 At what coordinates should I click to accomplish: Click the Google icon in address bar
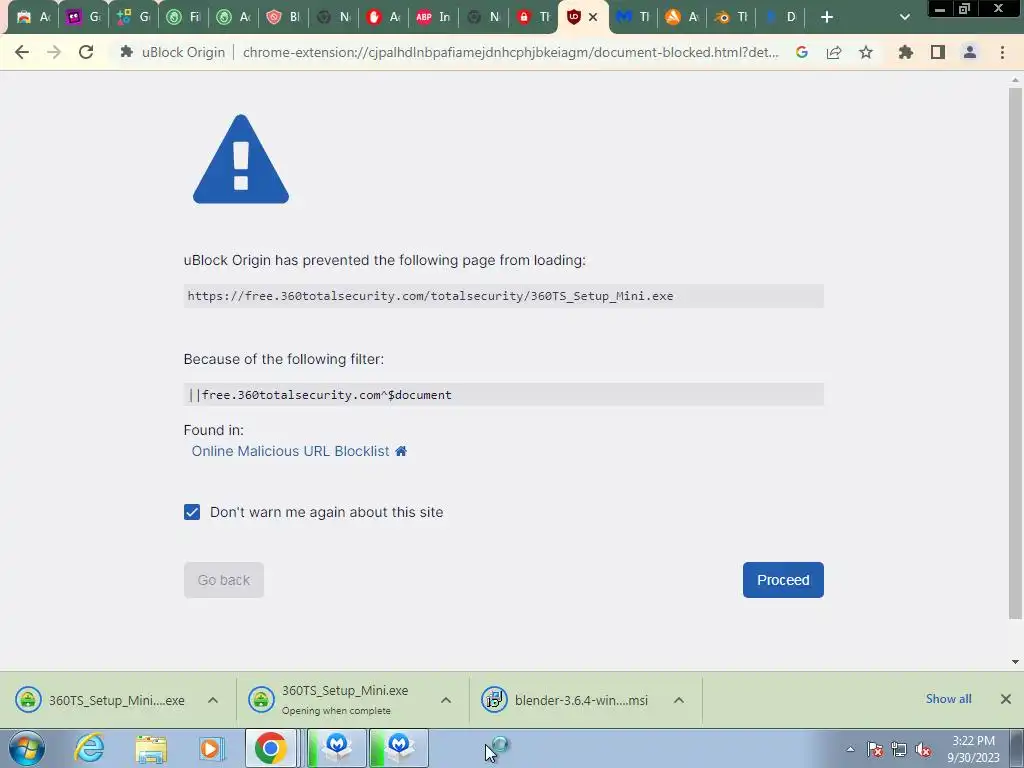click(802, 52)
